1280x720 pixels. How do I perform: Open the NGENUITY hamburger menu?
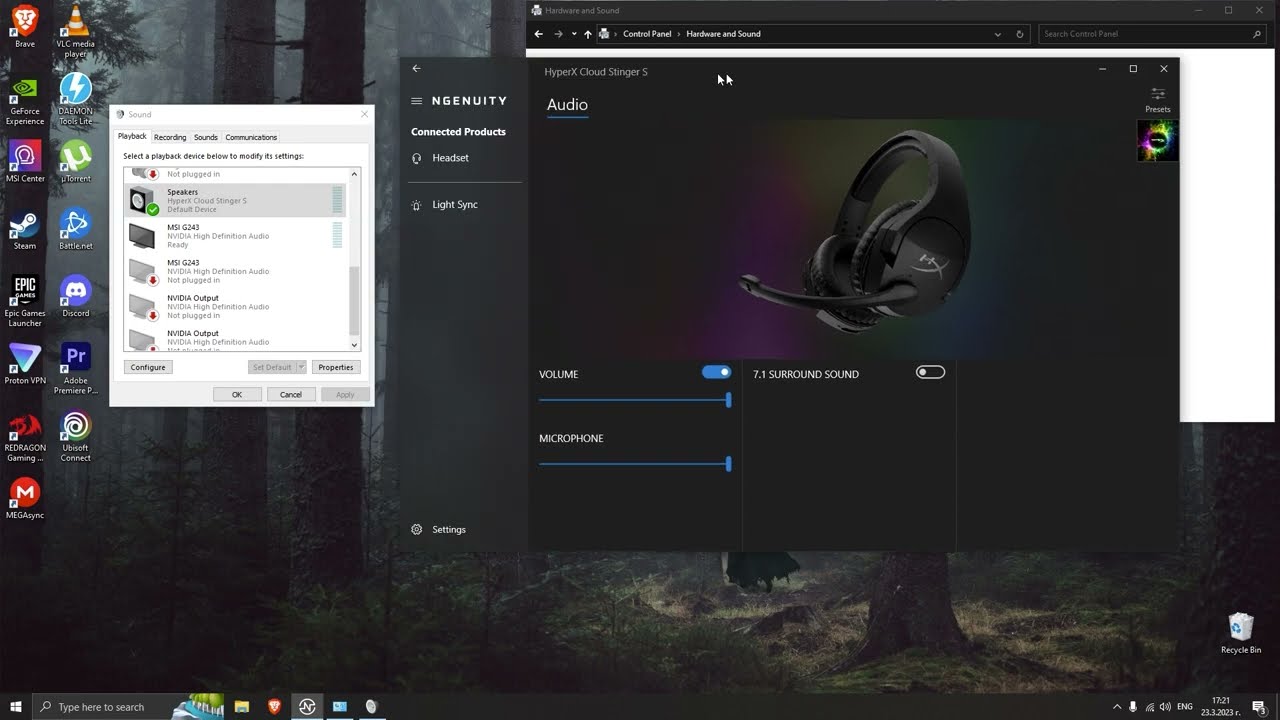coord(417,101)
